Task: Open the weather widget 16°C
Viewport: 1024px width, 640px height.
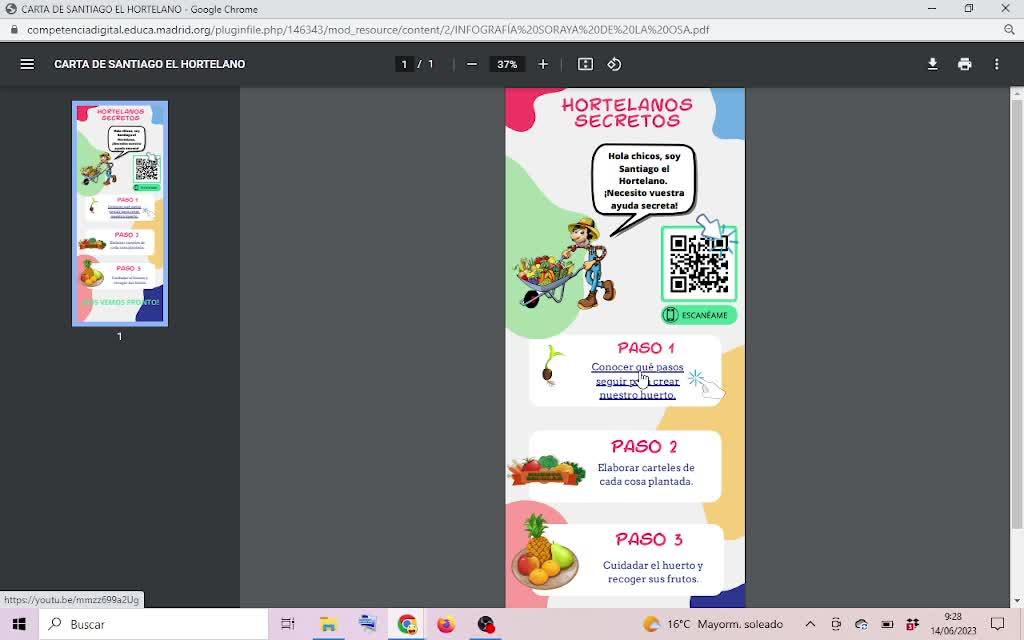Action: tap(712, 624)
